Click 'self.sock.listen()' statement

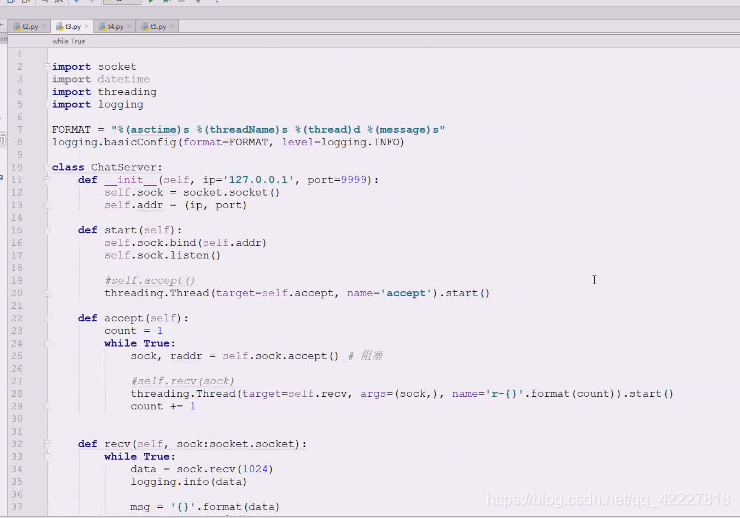coord(162,255)
